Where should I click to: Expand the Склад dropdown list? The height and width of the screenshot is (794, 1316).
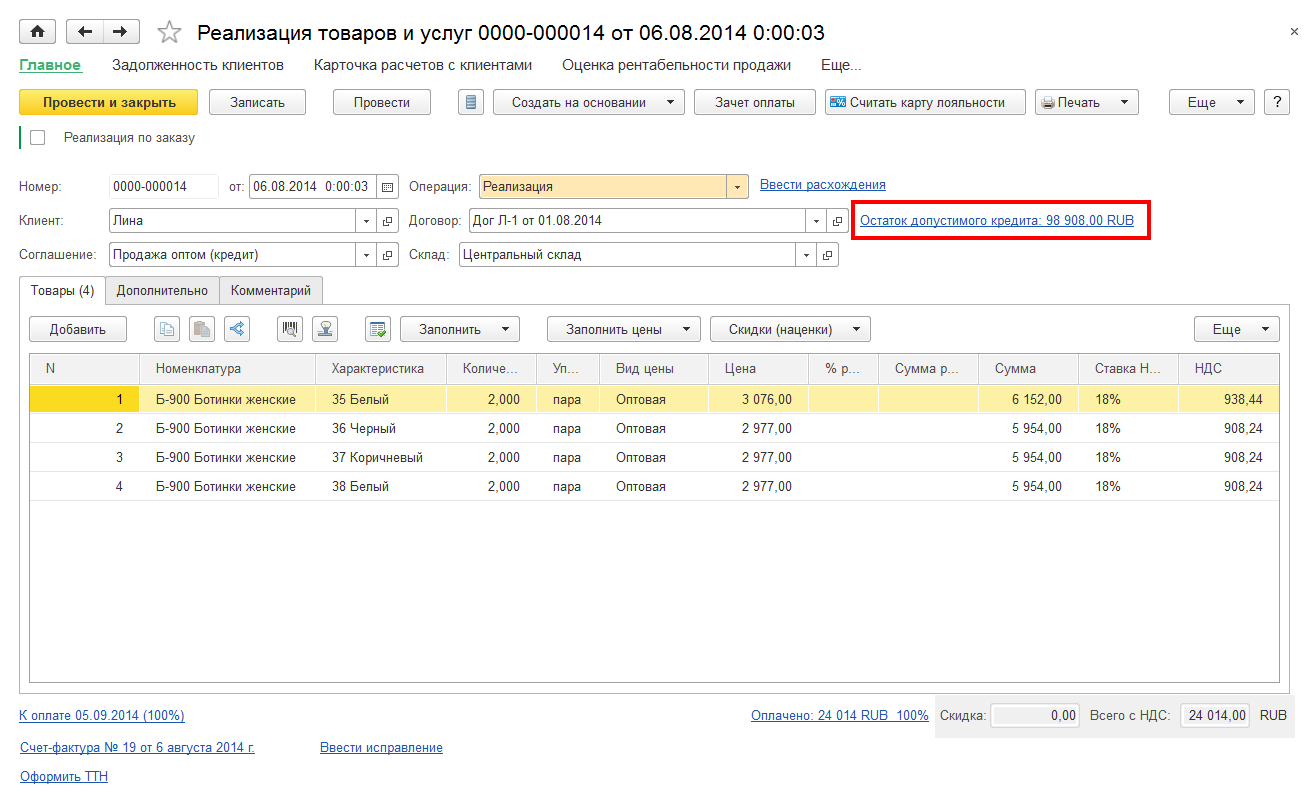[806, 255]
